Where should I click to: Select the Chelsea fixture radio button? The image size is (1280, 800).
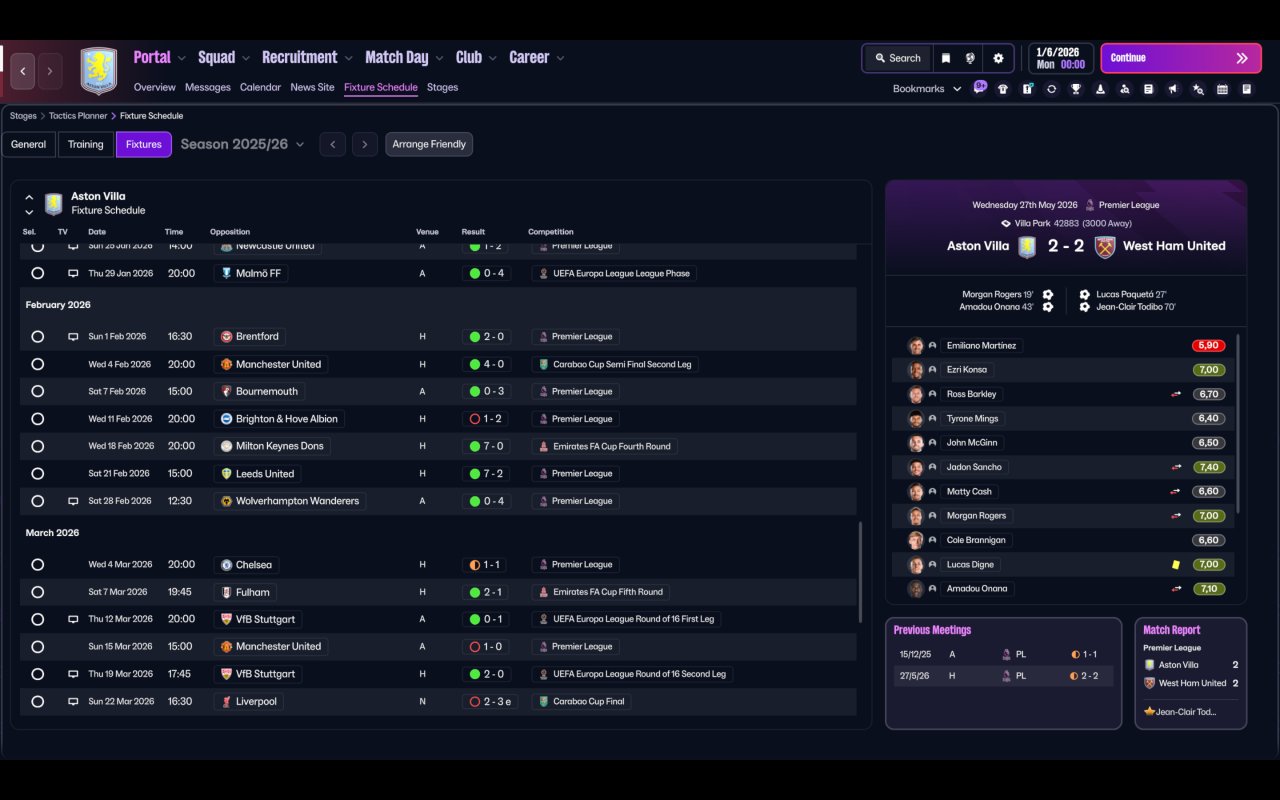tap(37, 565)
